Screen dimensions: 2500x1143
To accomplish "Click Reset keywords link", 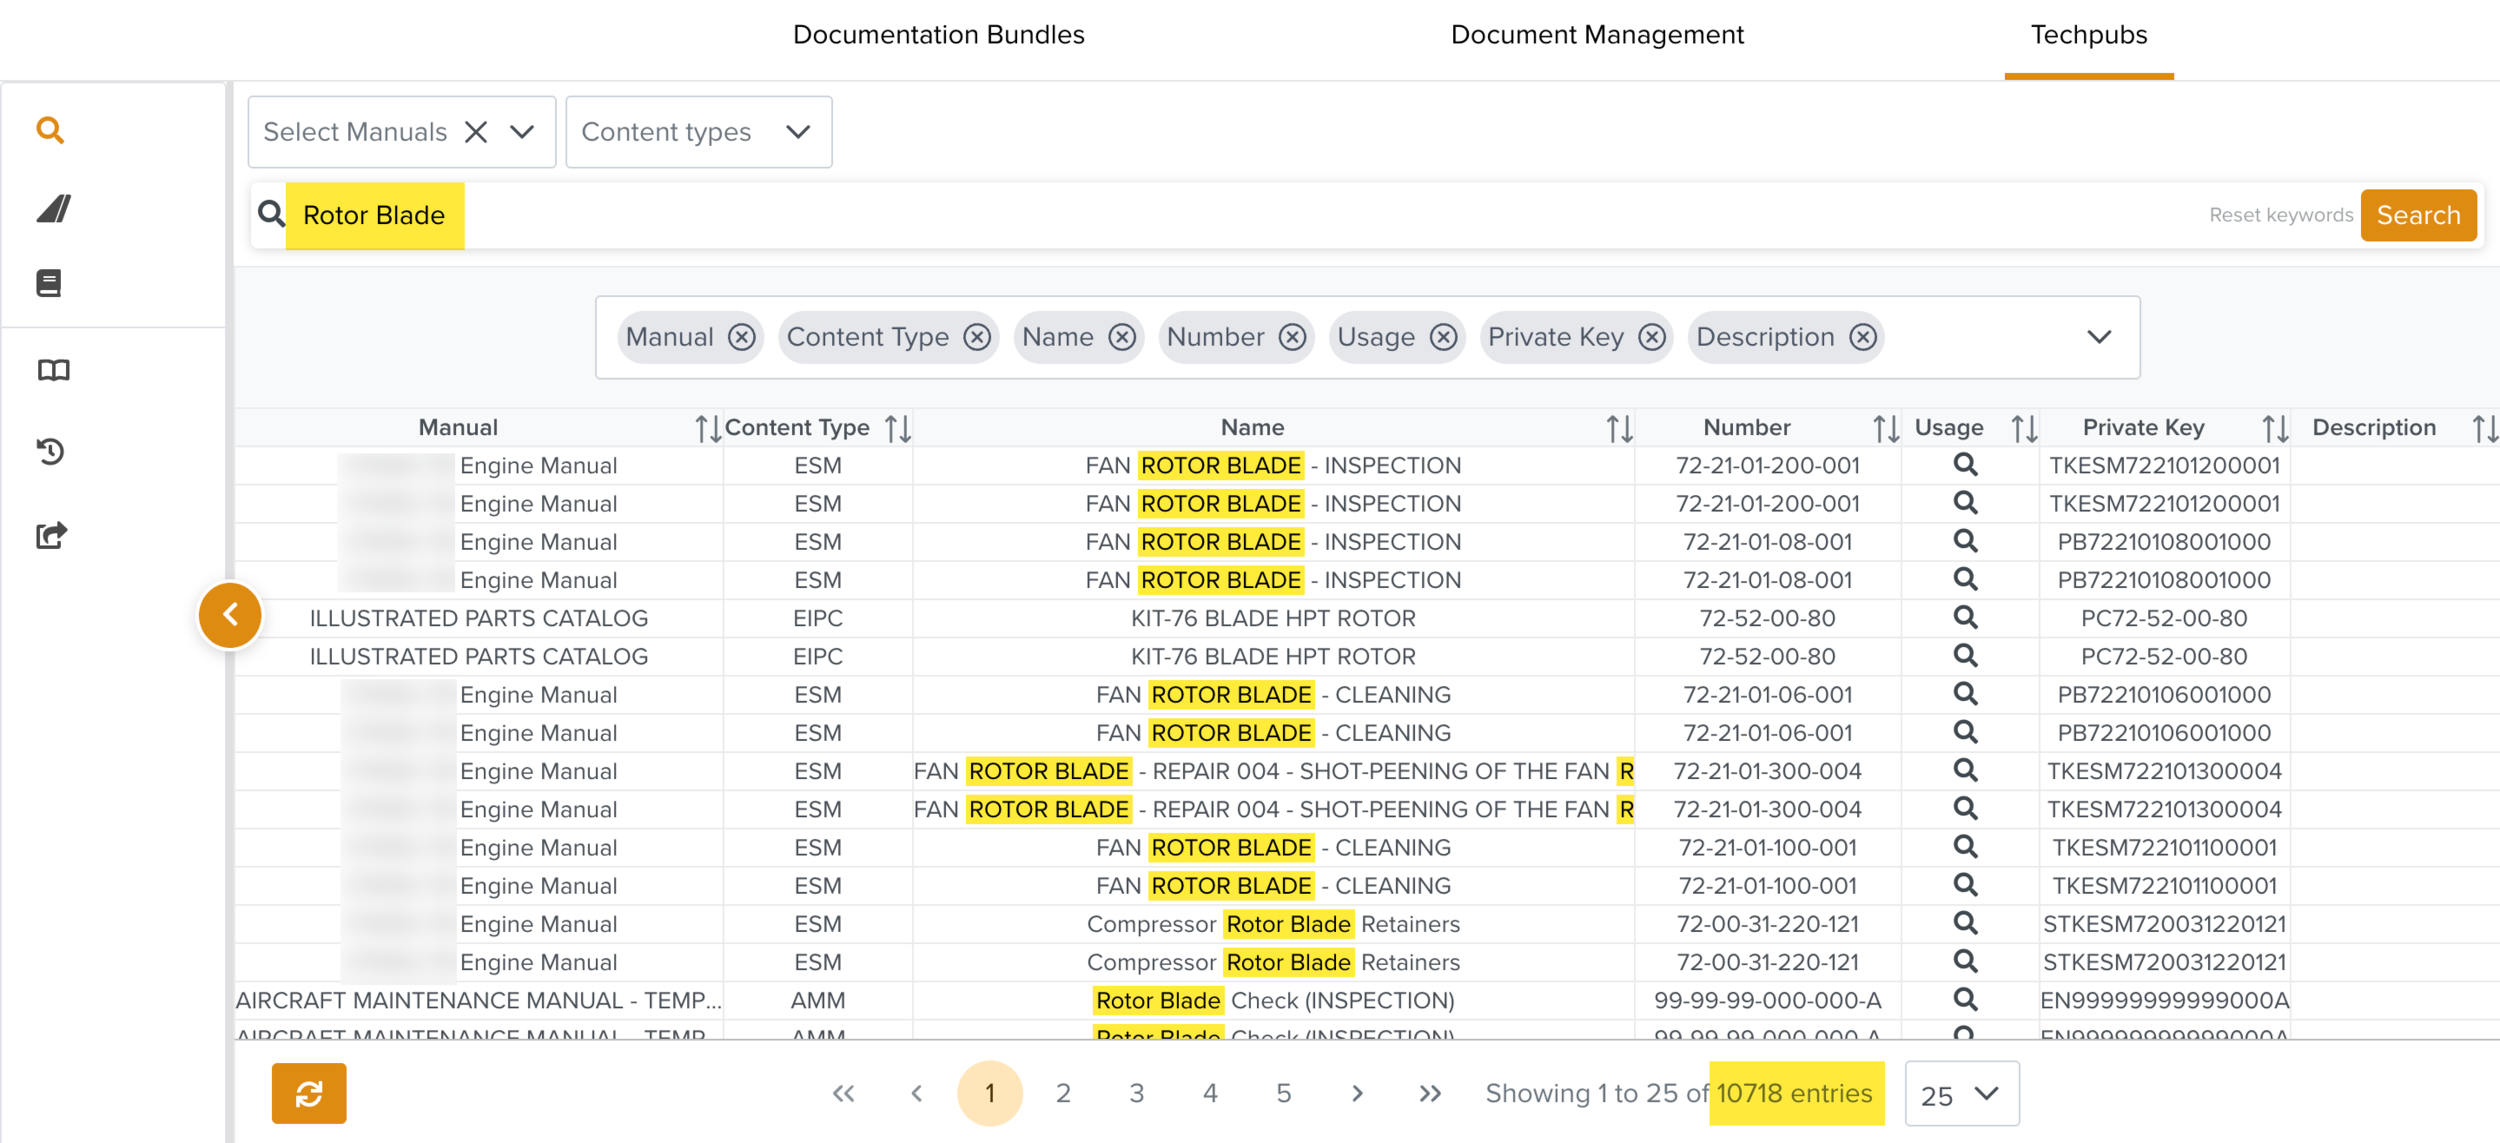I will [2280, 215].
